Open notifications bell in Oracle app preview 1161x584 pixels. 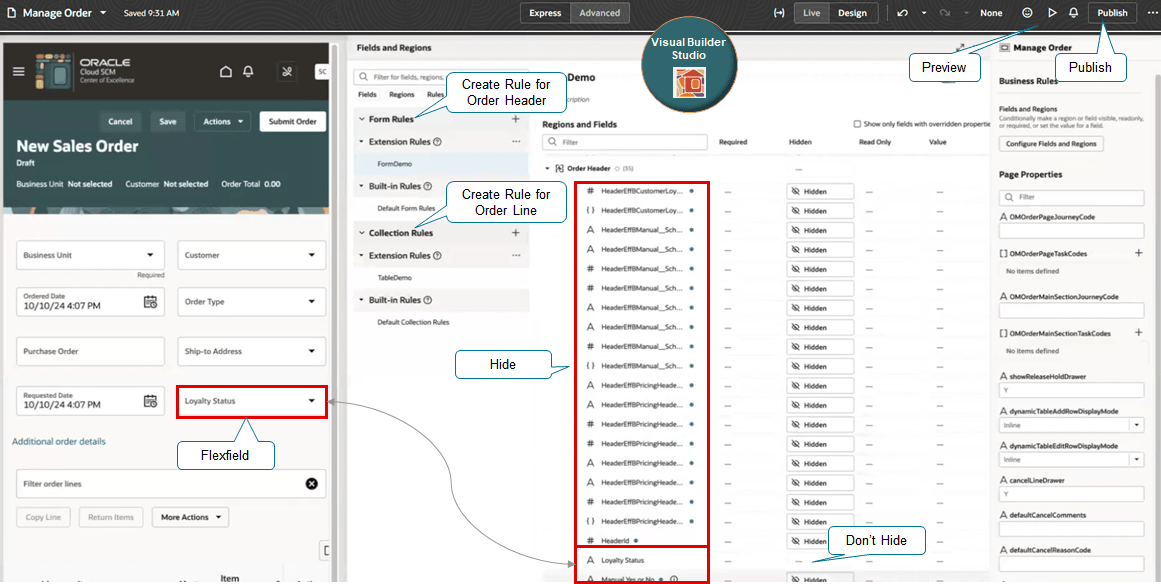(x=249, y=71)
